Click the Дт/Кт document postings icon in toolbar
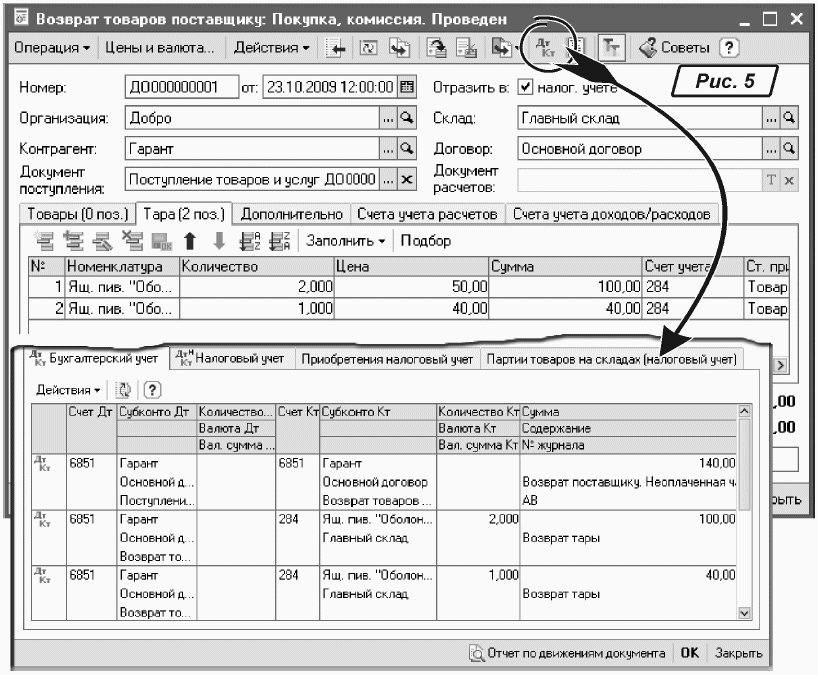 click(x=545, y=48)
